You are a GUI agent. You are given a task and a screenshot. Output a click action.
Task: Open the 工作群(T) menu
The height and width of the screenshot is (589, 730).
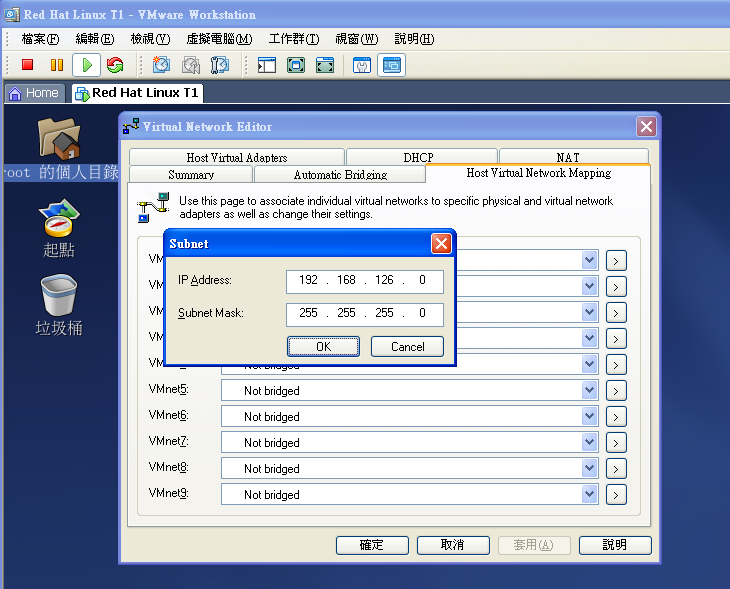pyautogui.click(x=294, y=39)
